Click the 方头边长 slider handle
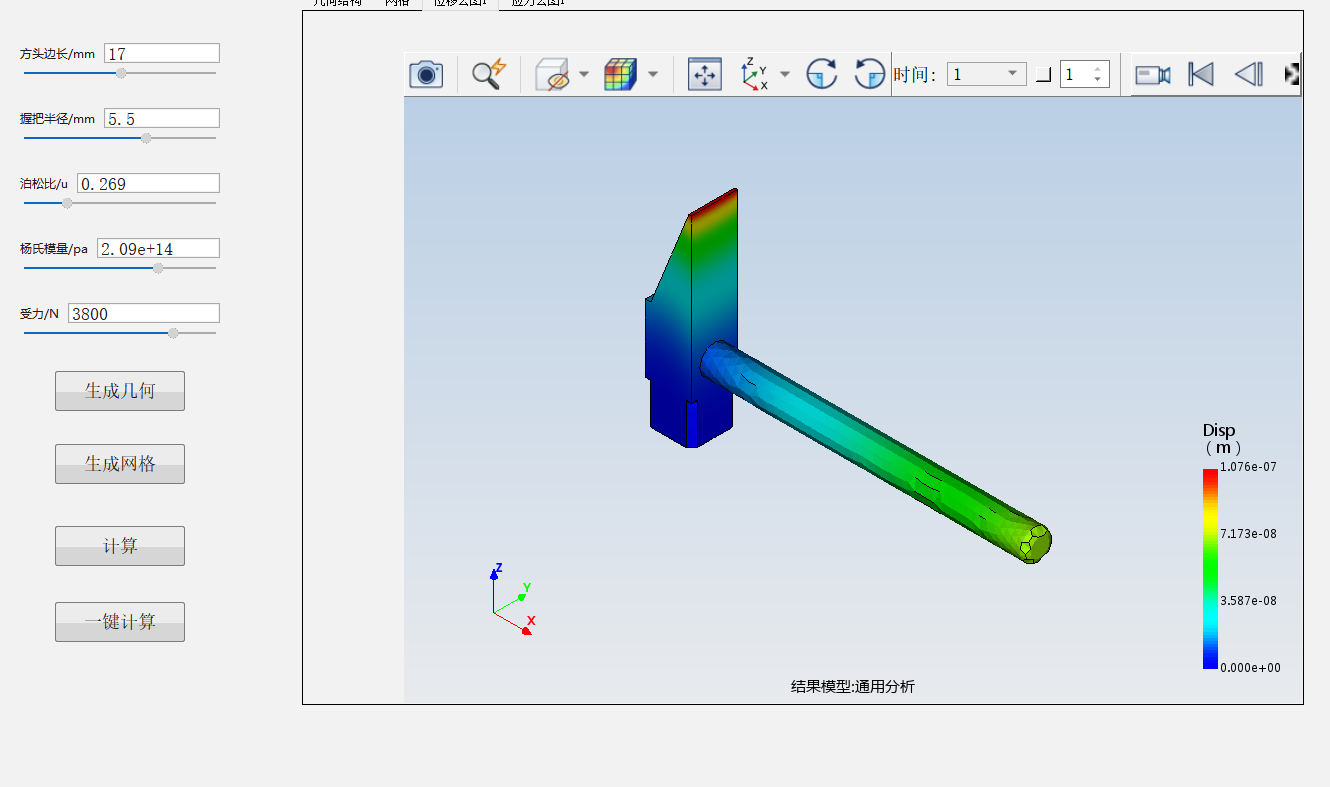This screenshot has height=787, width=1330. tap(121, 73)
